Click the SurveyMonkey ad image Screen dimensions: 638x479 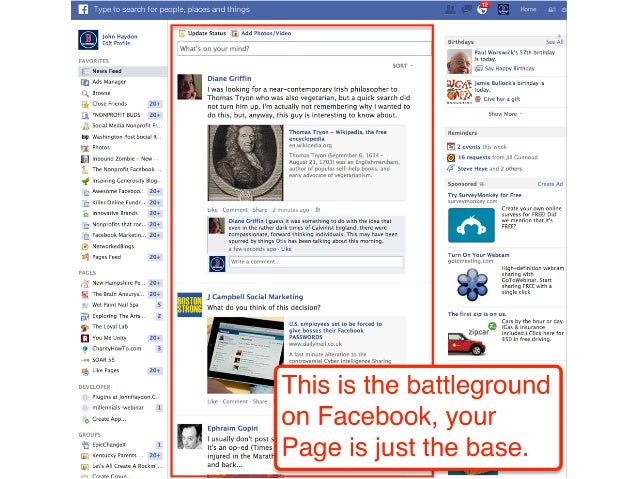[471, 225]
